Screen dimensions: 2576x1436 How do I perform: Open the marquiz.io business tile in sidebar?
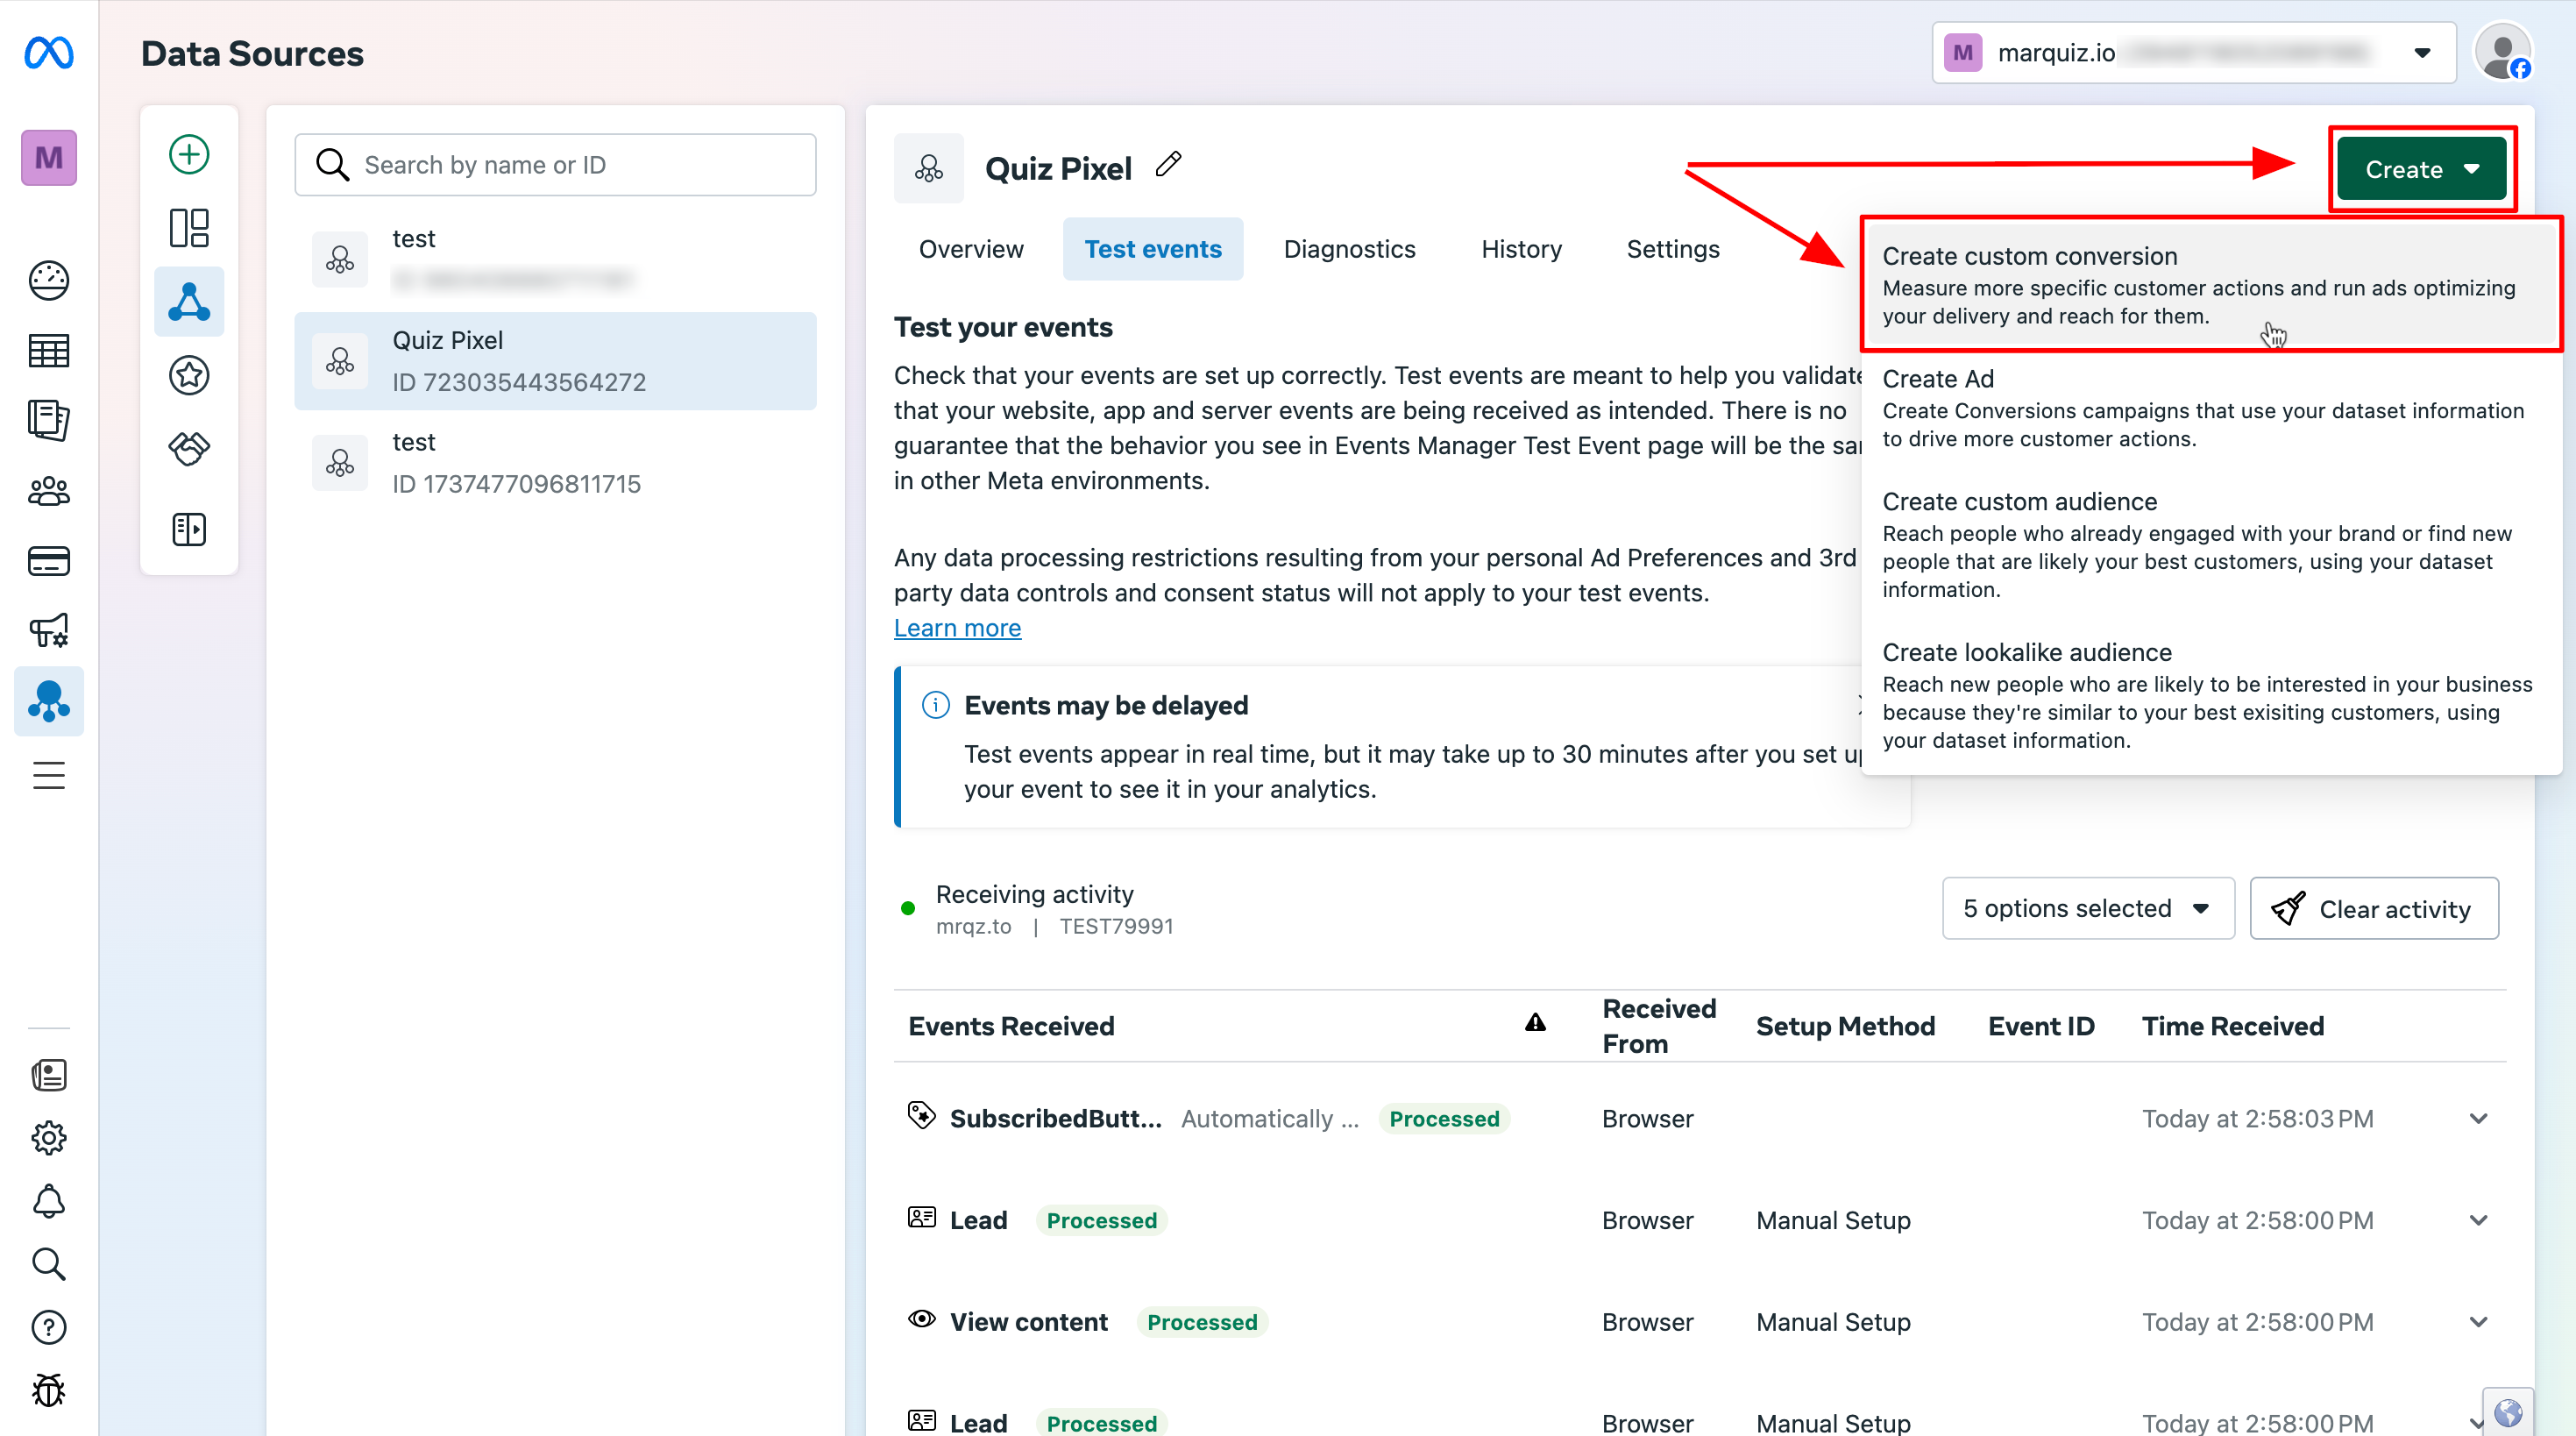48,158
